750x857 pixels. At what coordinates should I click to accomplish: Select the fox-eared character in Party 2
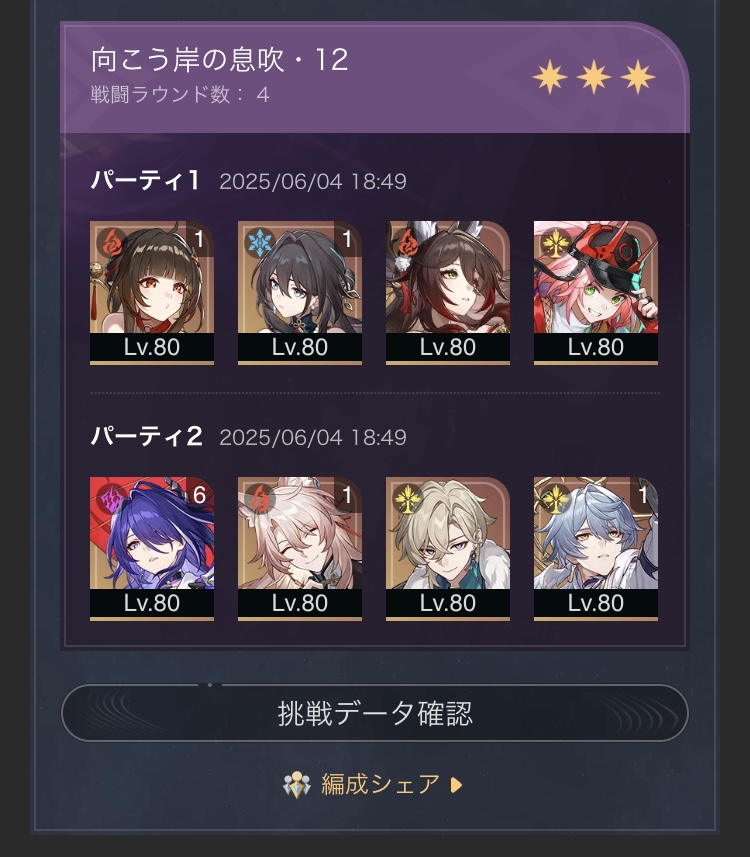(x=300, y=548)
